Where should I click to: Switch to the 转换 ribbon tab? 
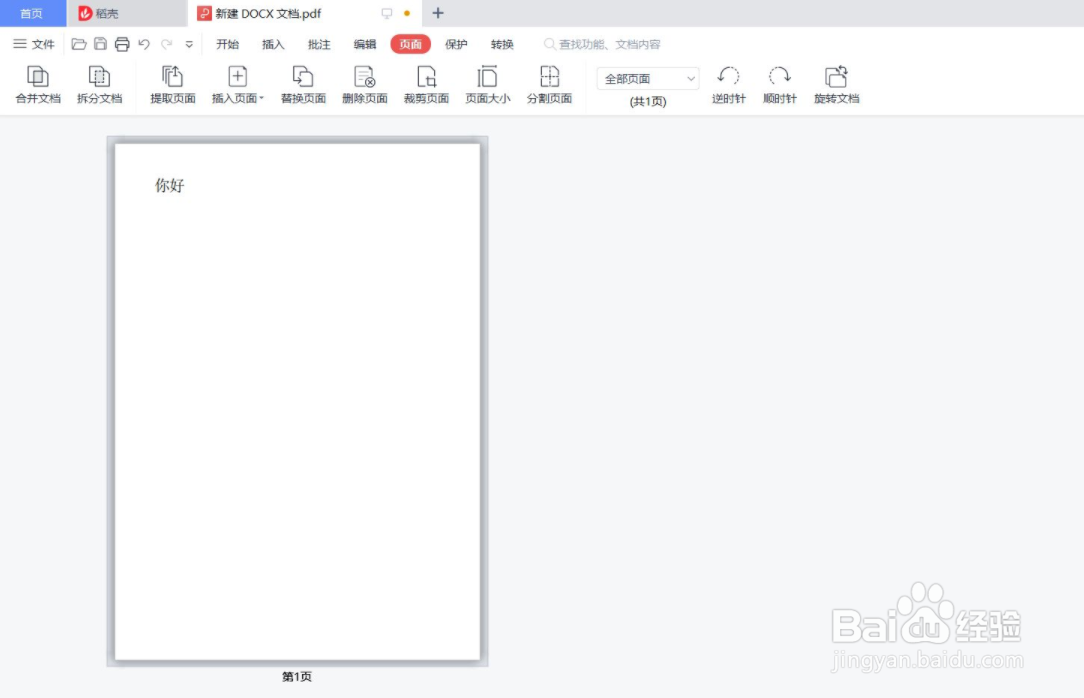coord(502,44)
